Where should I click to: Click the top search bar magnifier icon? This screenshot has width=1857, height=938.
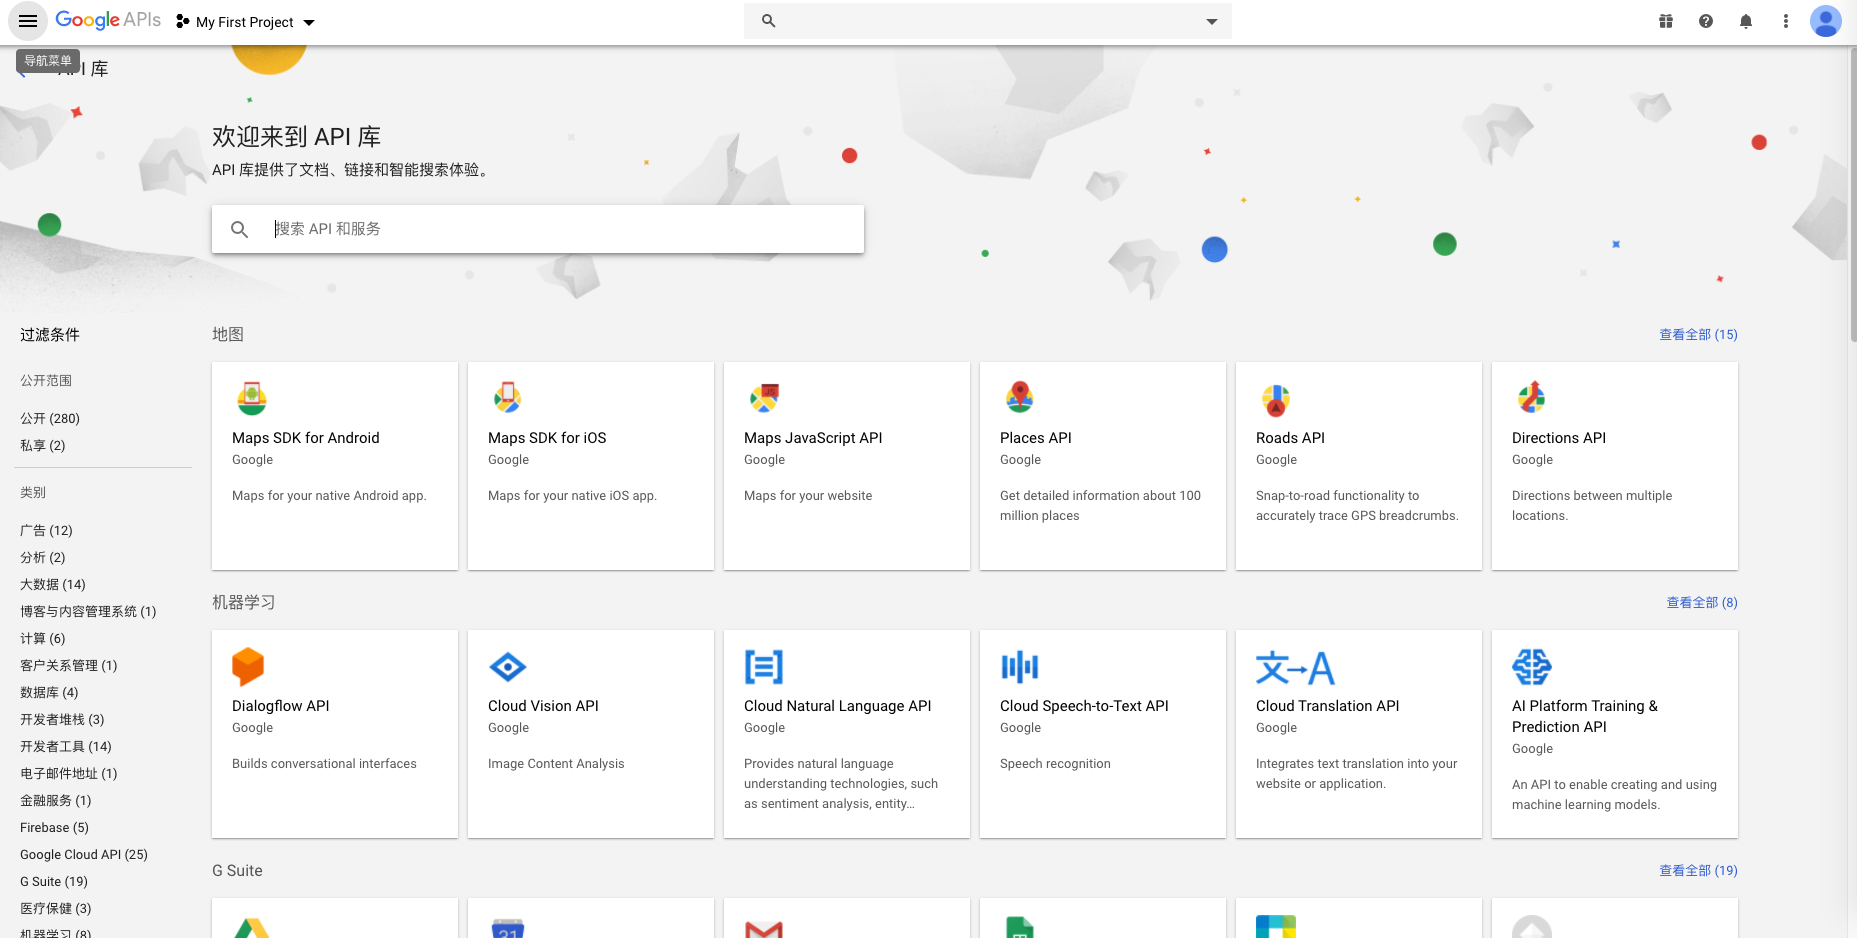pyautogui.click(x=768, y=20)
